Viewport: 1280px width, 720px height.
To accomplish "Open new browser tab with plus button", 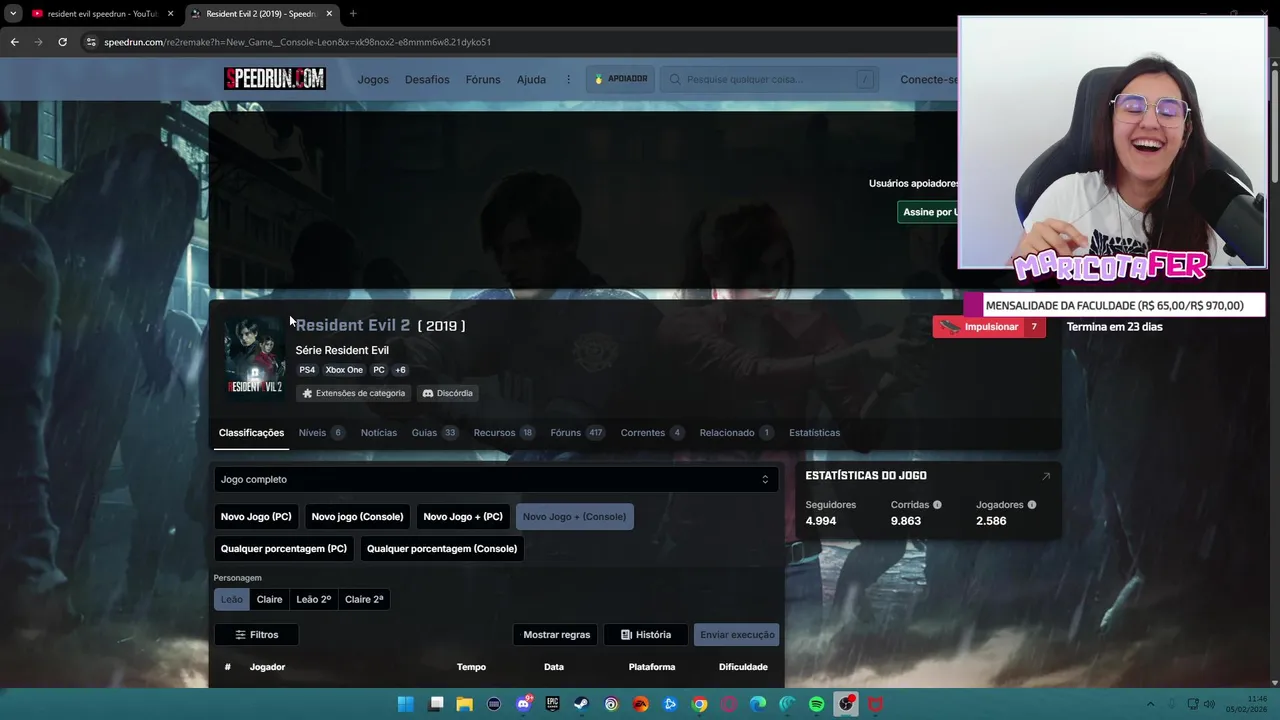I will (353, 14).
